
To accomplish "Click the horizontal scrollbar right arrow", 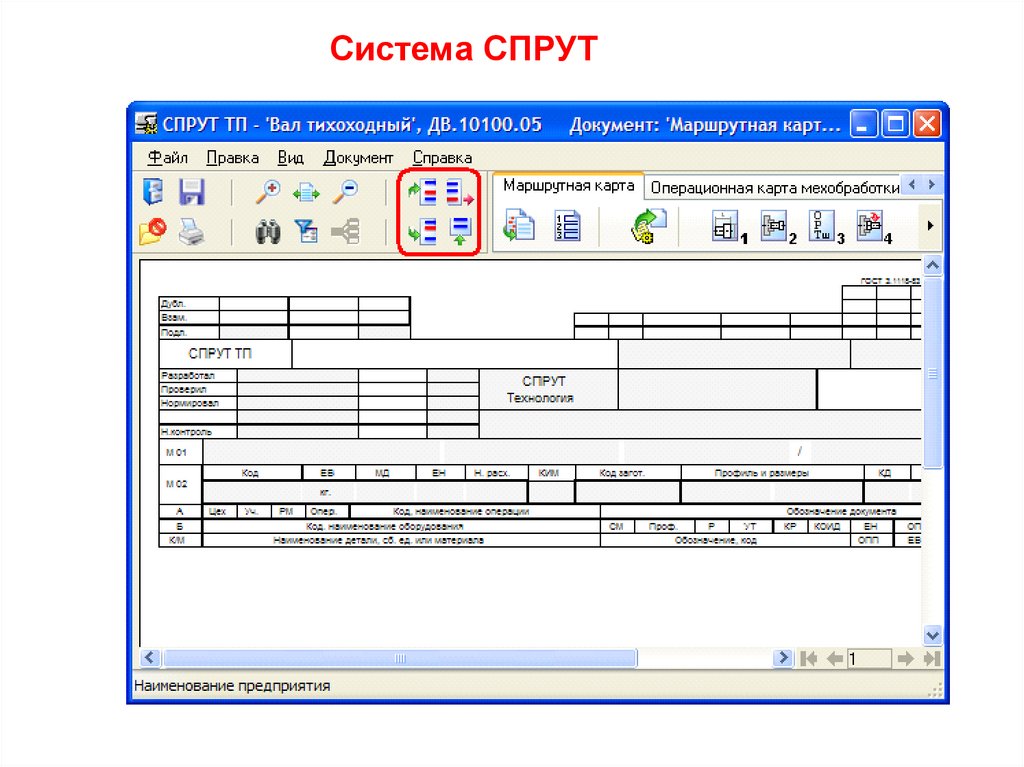I will (x=782, y=658).
